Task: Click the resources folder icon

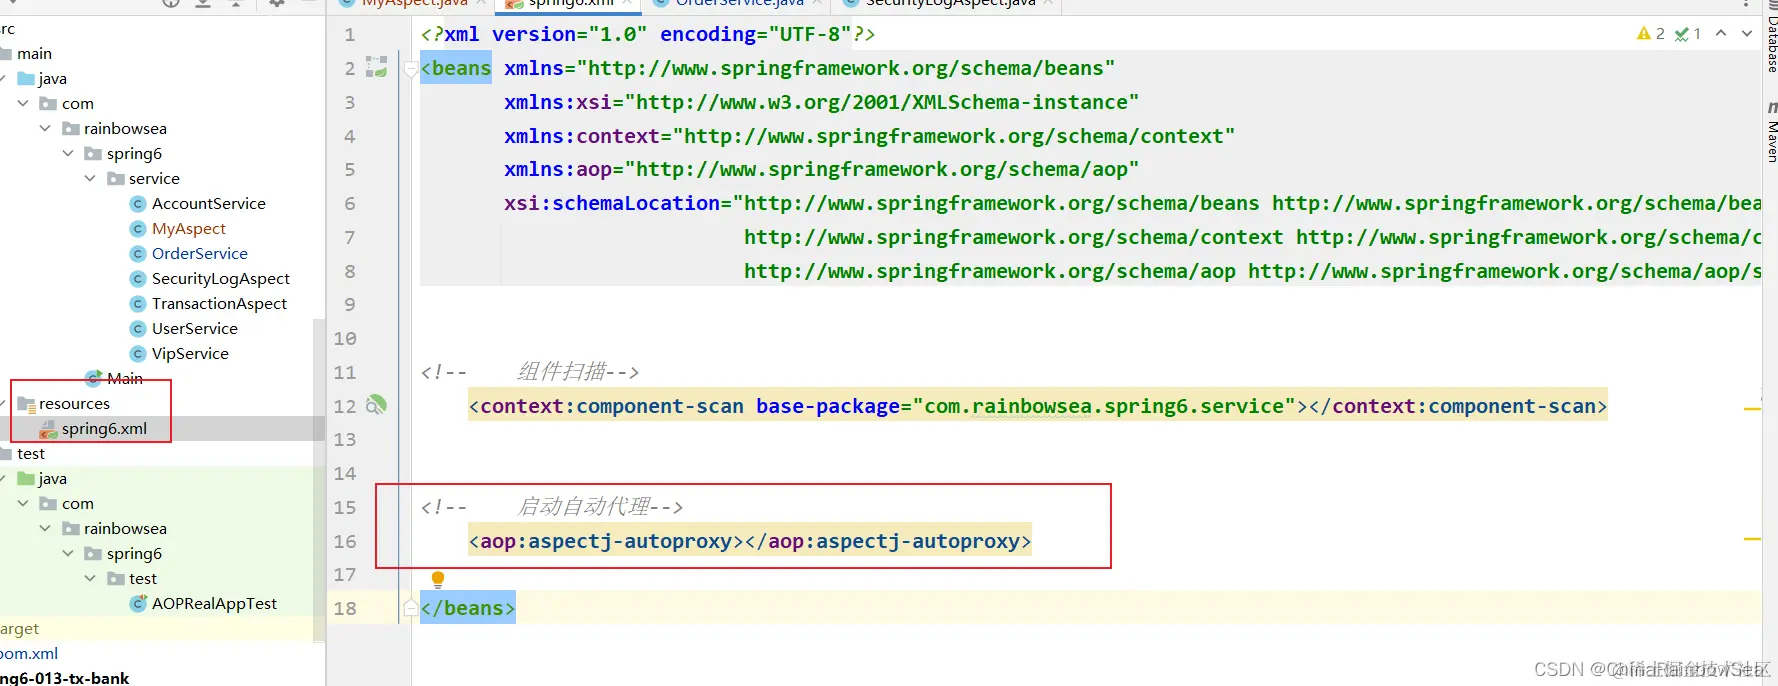Action: 26,404
